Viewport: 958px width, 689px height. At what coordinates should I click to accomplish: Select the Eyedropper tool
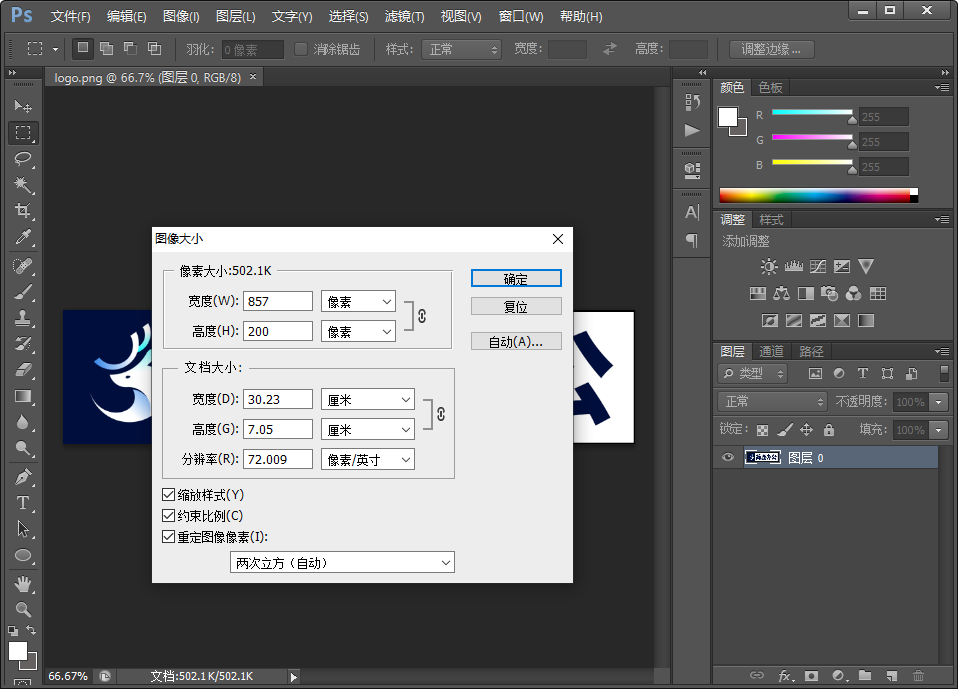click(23, 237)
